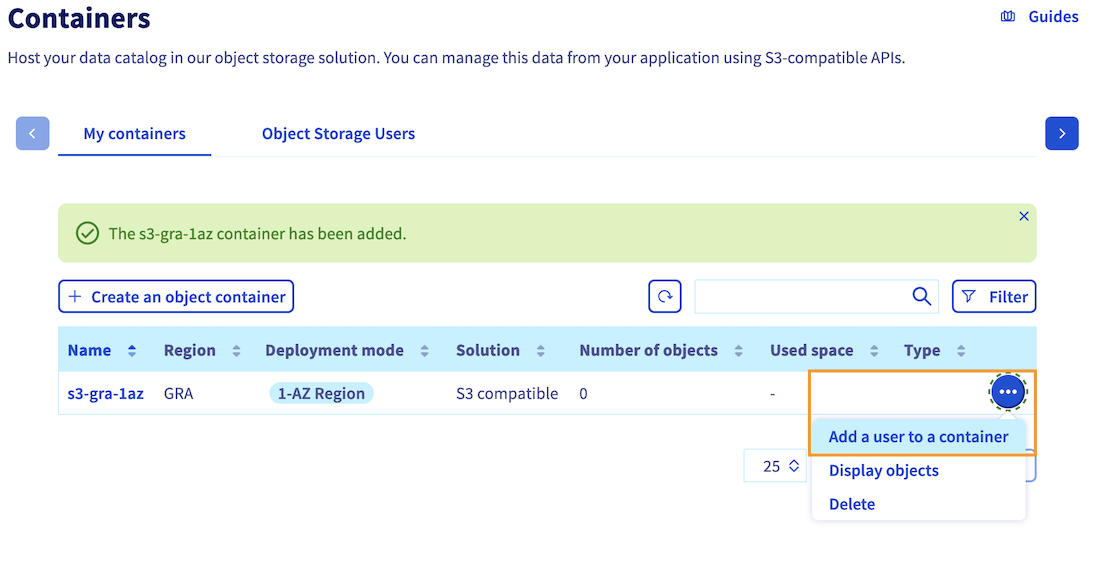Sort by Solution column arrows
The image size is (1100, 563).
pyautogui.click(x=541, y=351)
